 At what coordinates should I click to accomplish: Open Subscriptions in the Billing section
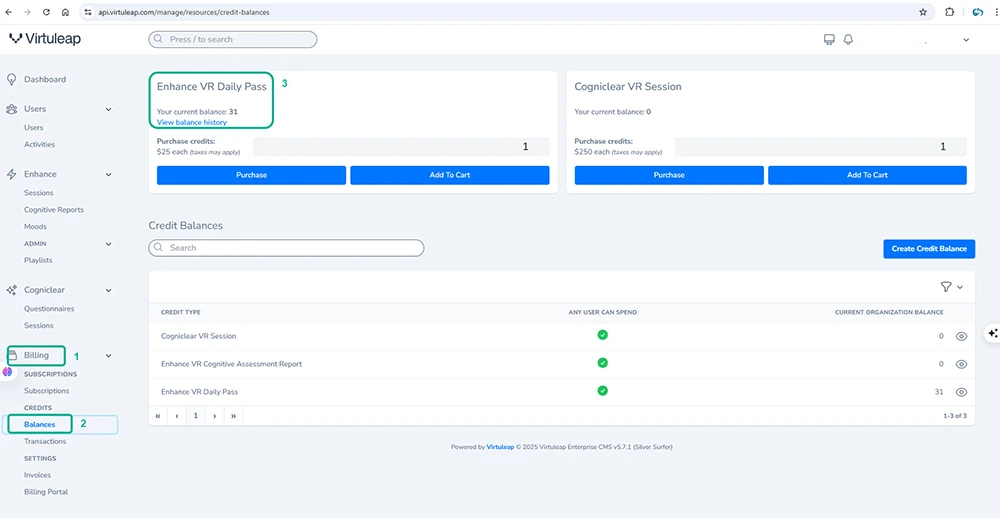tap(47, 390)
